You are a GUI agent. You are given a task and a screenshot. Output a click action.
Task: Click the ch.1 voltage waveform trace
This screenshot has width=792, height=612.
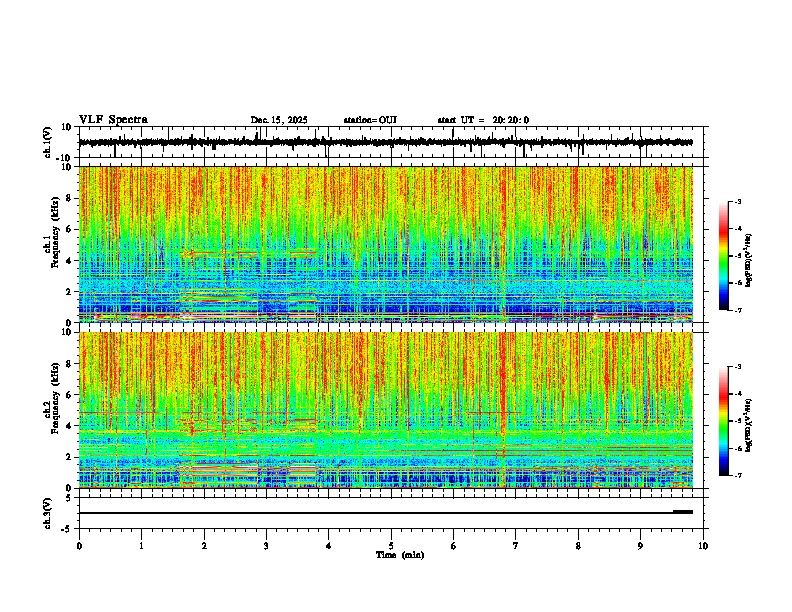click(x=385, y=142)
